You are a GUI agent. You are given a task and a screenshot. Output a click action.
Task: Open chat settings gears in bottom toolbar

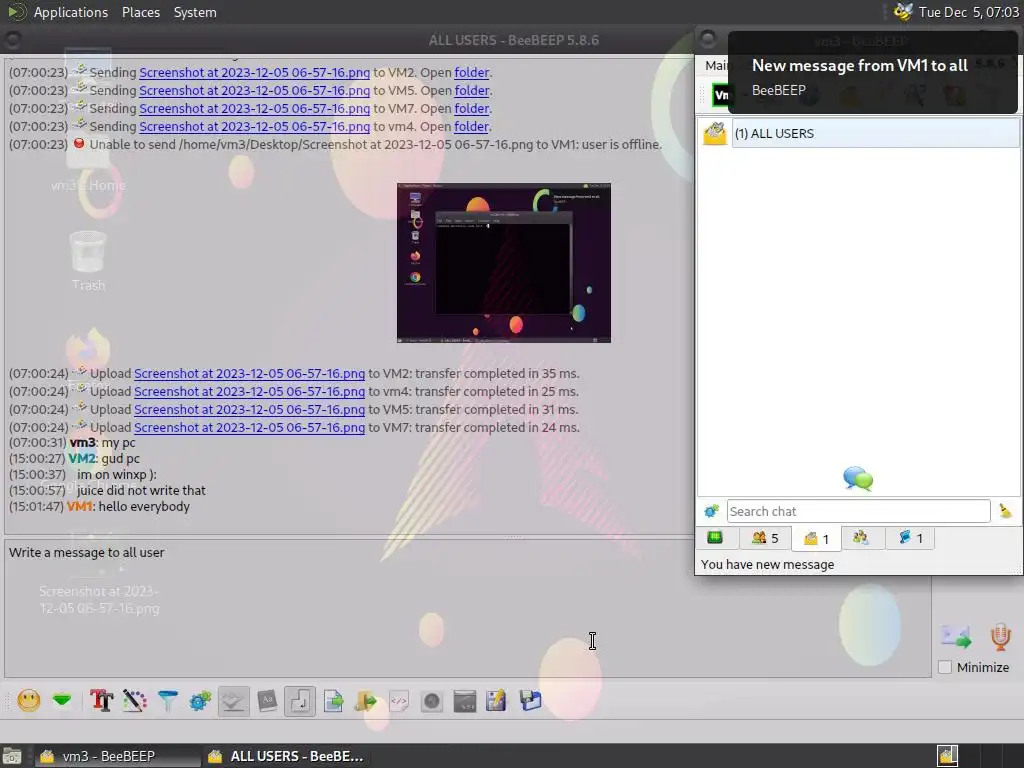[200, 701]
